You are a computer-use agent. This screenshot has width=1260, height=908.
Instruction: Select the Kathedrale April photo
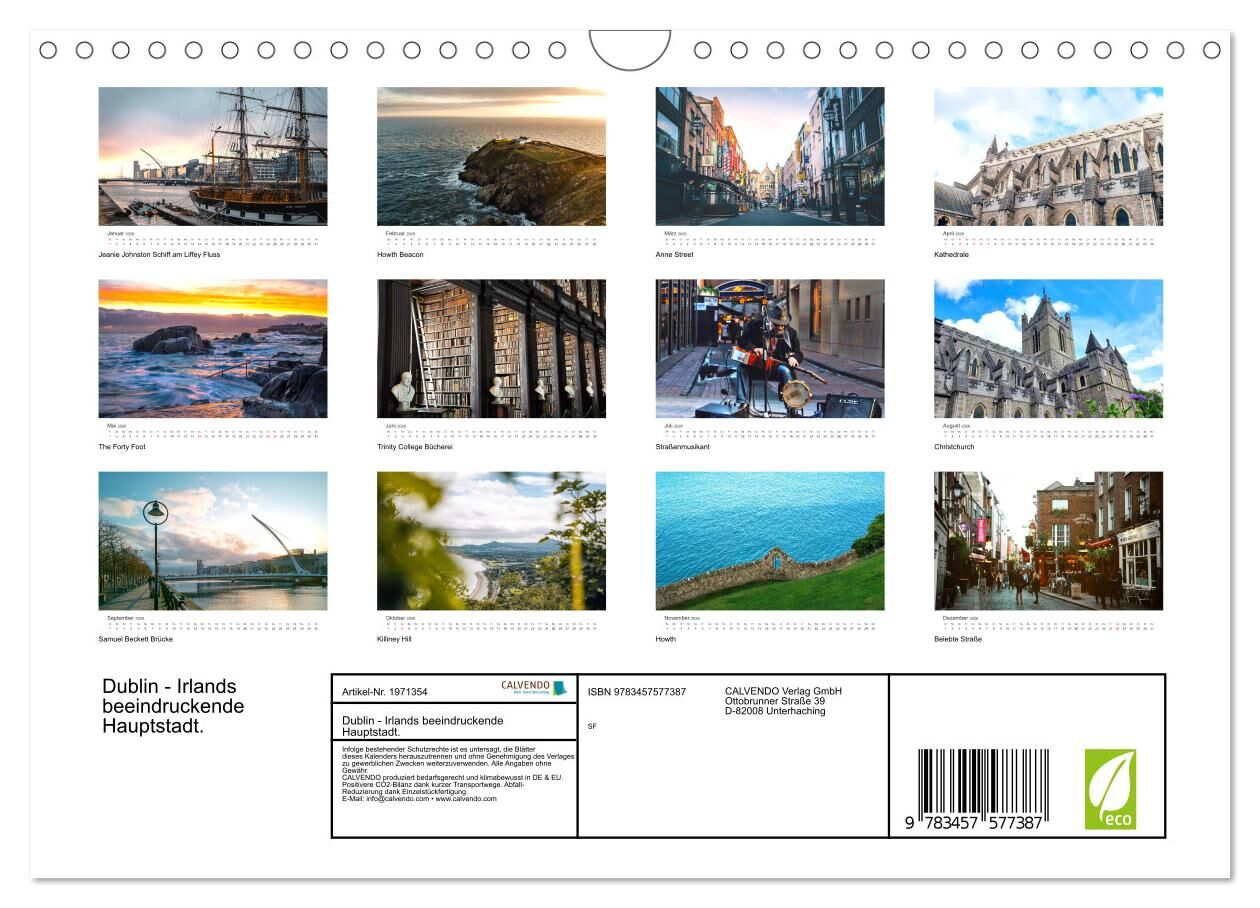pos(1048,156)
